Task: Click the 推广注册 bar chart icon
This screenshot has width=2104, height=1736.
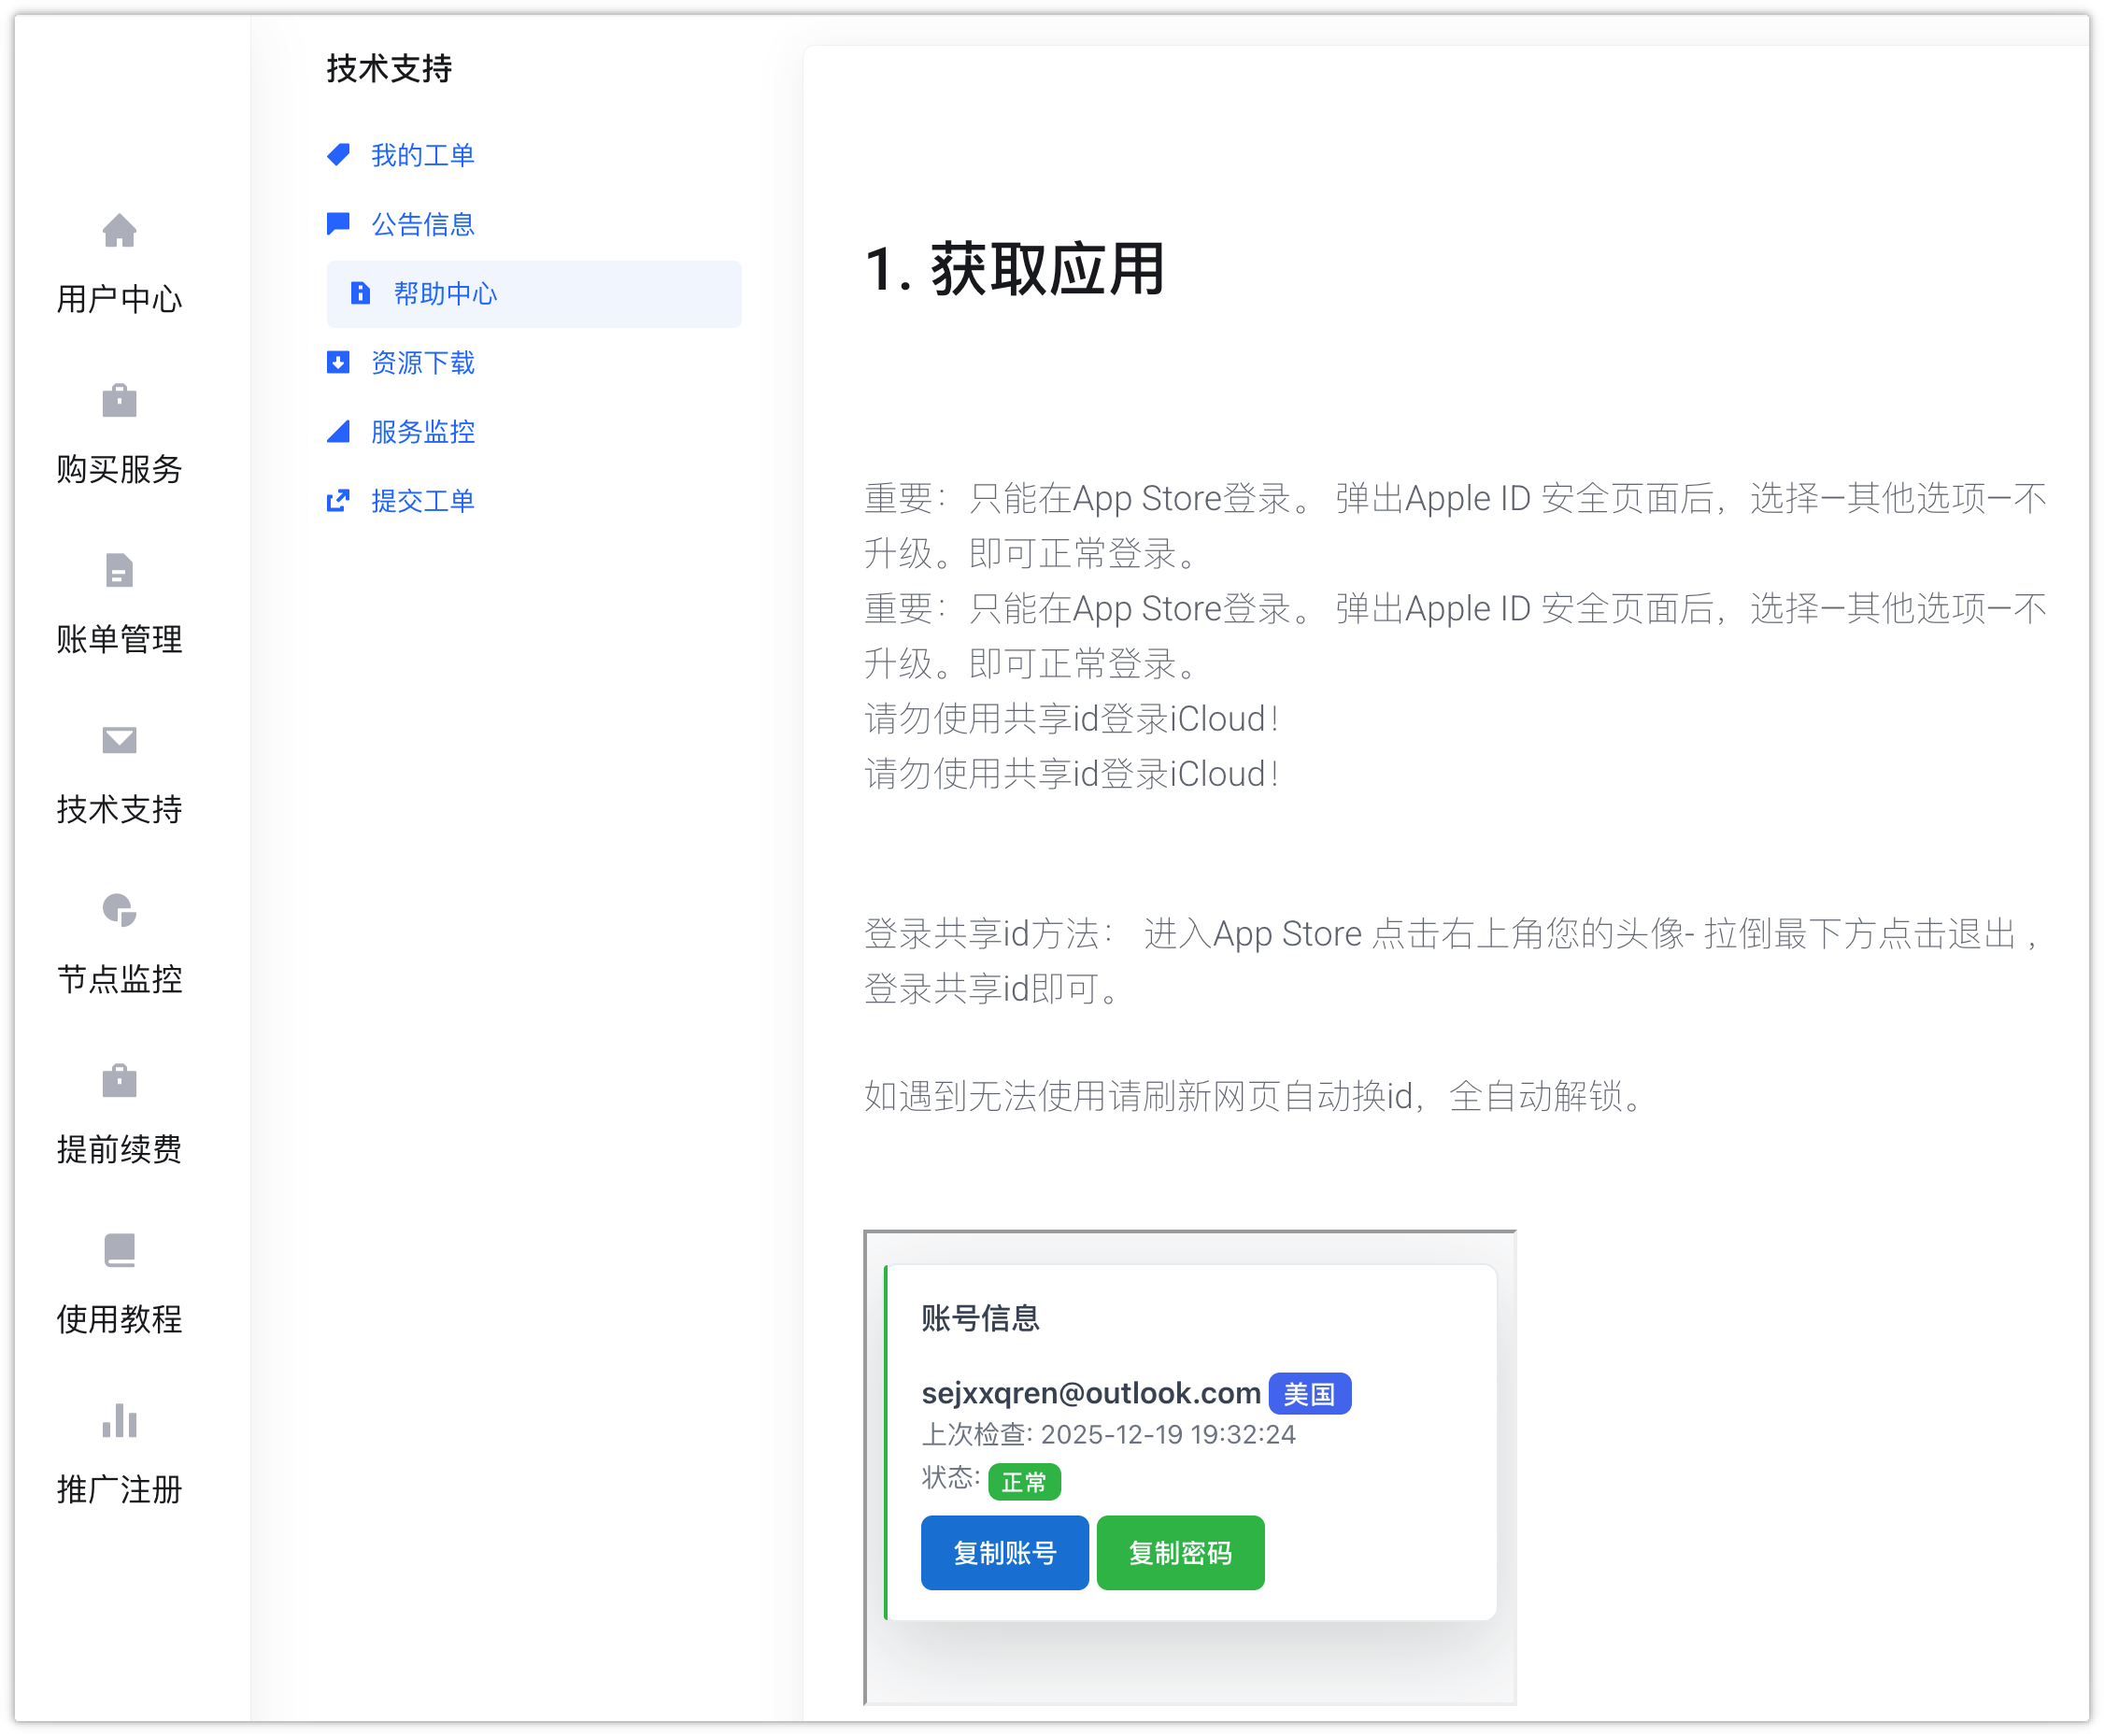Action: click(119, 1421)
